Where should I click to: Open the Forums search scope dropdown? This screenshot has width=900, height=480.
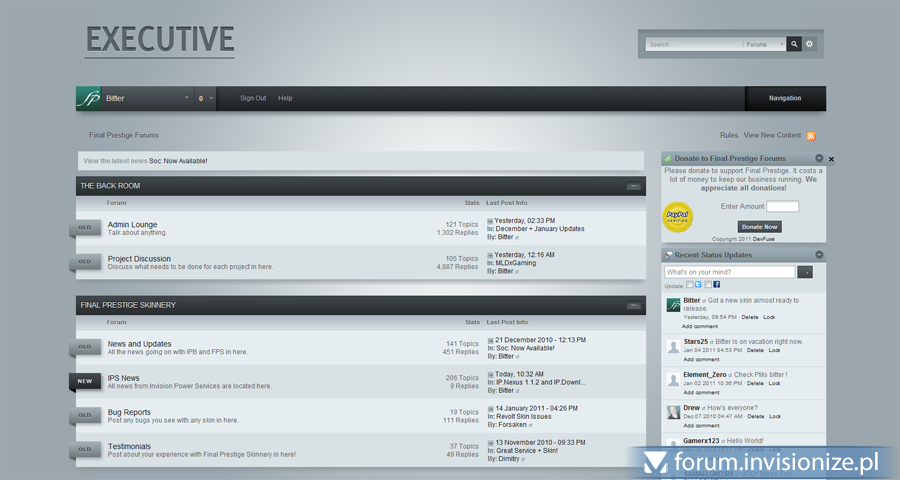pyautogui.click(x=765, y=44)
